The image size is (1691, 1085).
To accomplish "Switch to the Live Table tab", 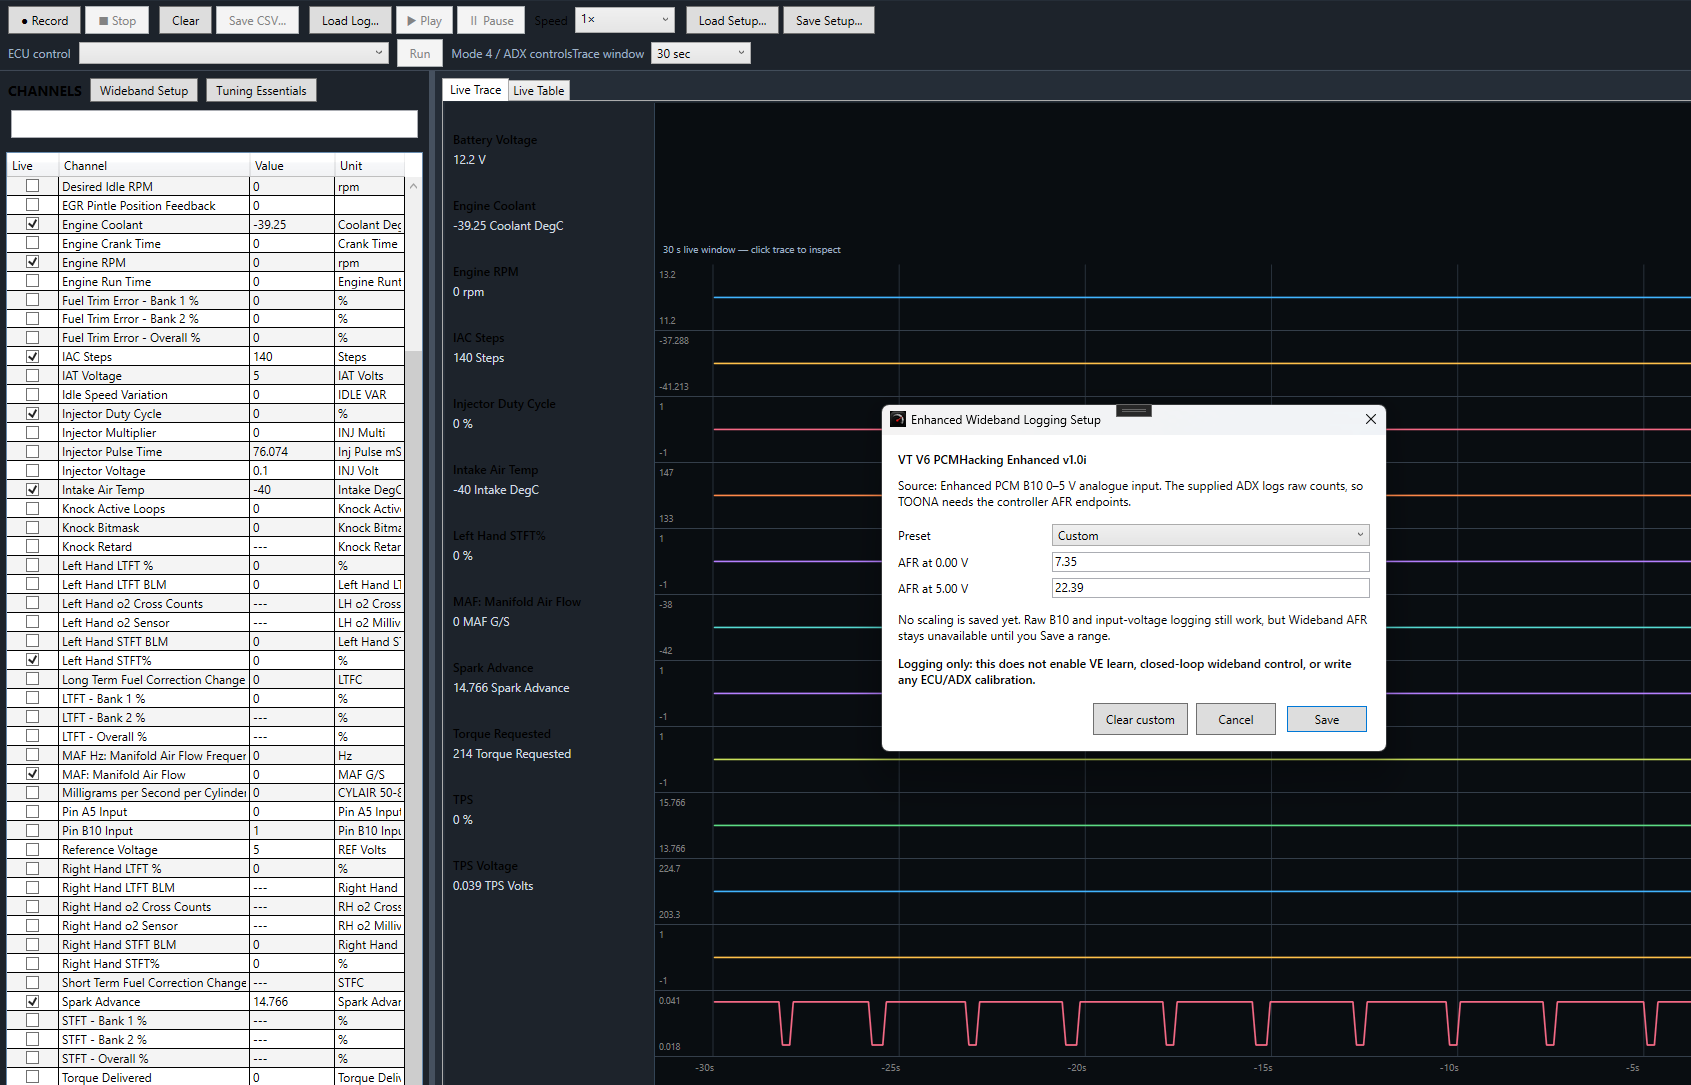I will pyautogui.click(x=539, y=91).
